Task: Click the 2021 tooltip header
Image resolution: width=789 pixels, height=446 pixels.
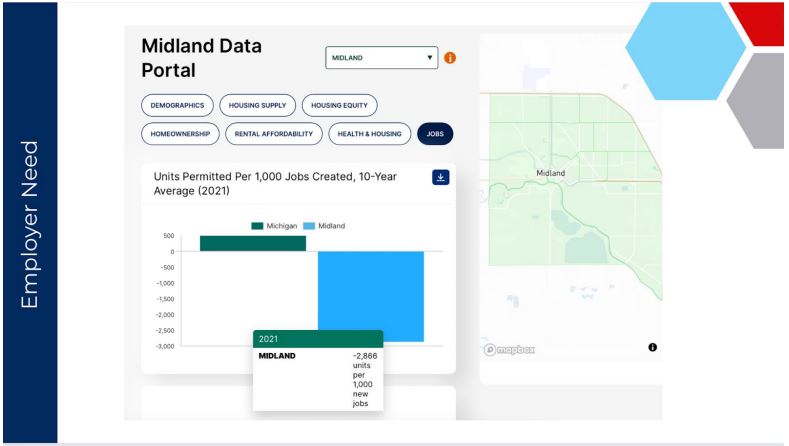Action: [317, 339]
